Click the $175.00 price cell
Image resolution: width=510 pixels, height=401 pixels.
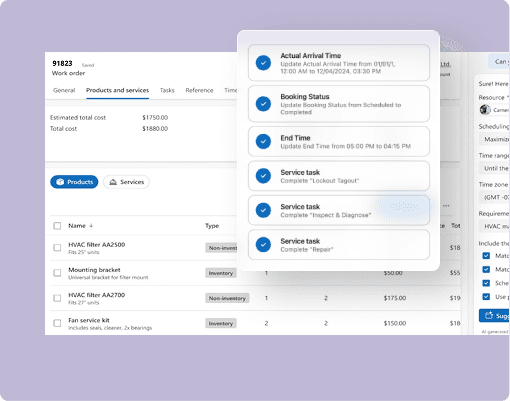click(x=395, y=298)
